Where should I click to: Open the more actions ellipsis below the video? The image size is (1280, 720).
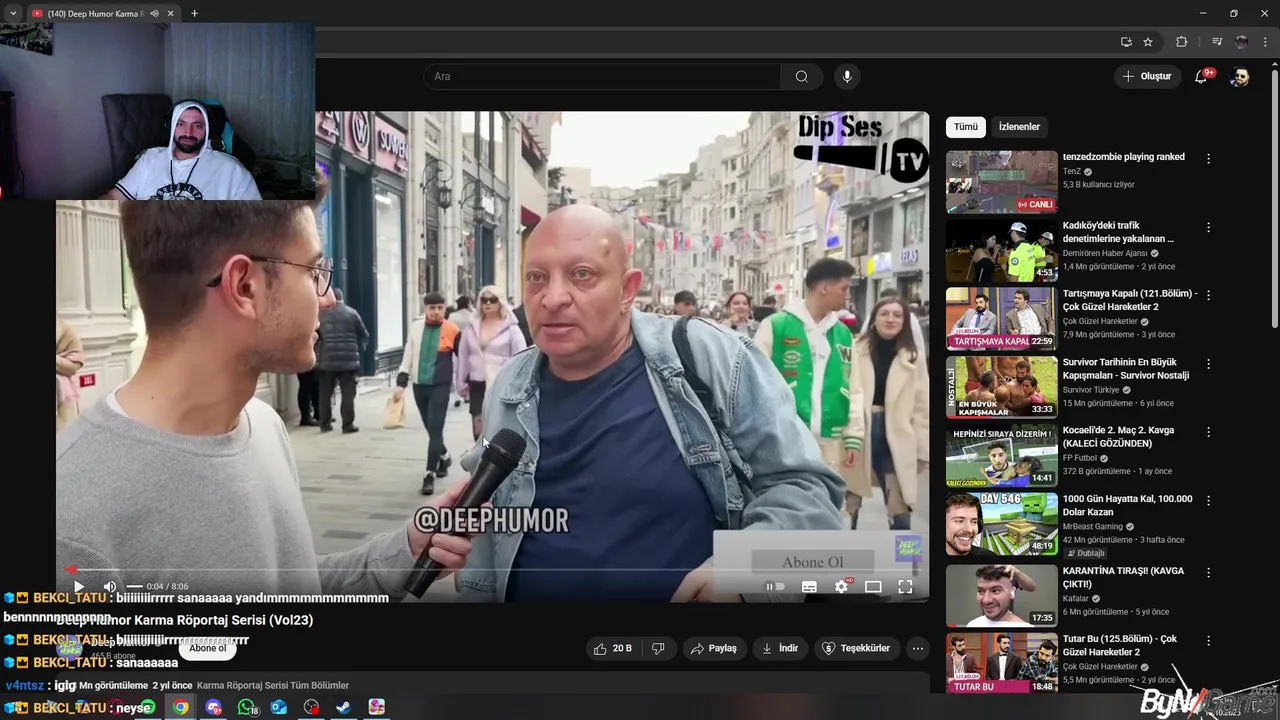pos(917,648)
